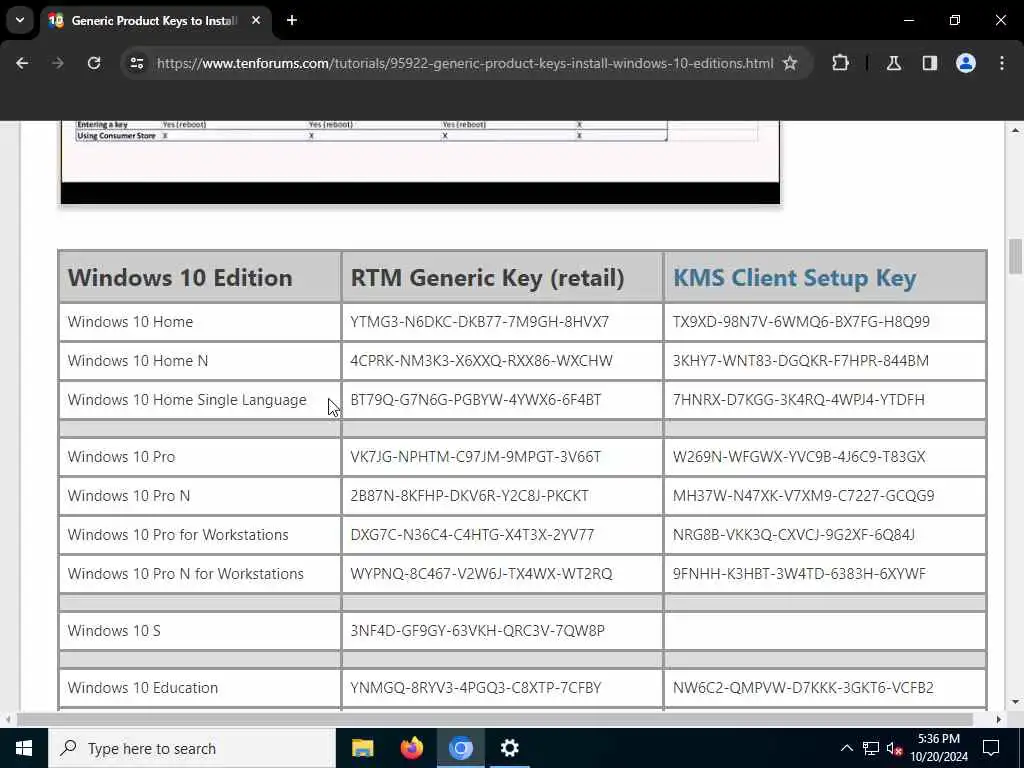
Task: Open Chrome three-dot menu
Action: (x=1002, y=63)
